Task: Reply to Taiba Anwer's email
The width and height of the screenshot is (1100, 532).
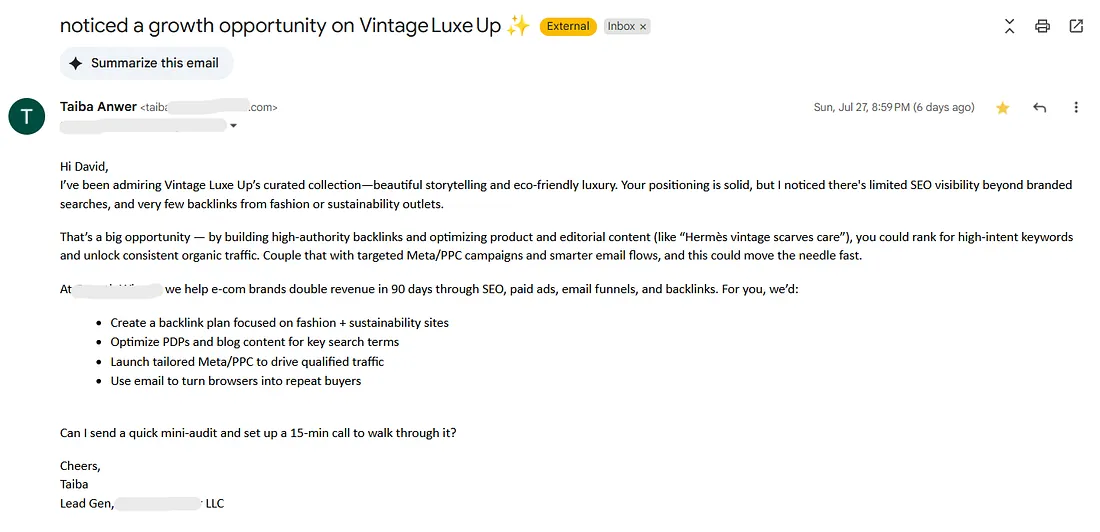Action: (x=1040, y=108)
